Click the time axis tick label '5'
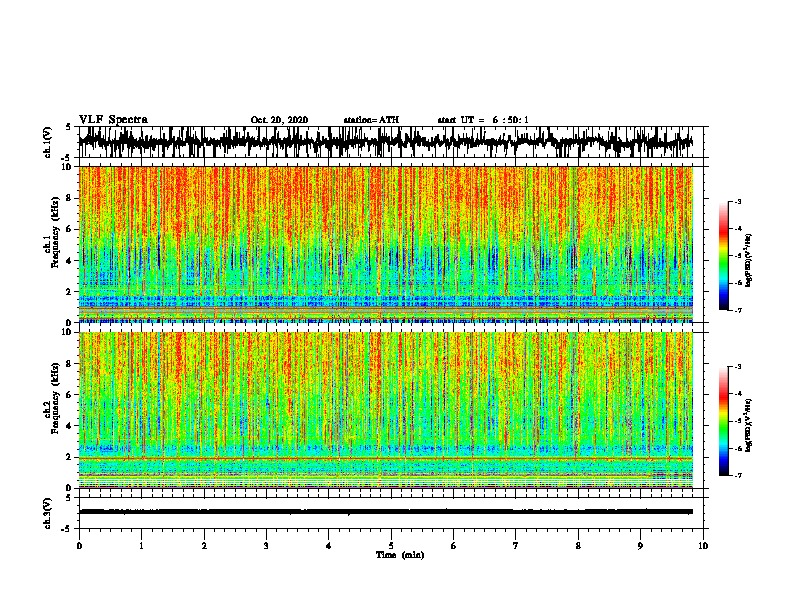This screenshot has height=612, width=792. 391,546
